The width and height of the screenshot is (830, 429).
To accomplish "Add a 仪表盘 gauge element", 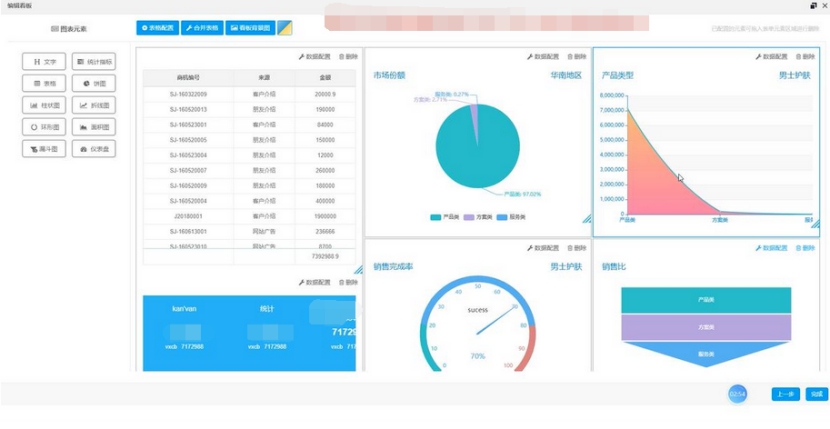I will [x=94, y=149].
